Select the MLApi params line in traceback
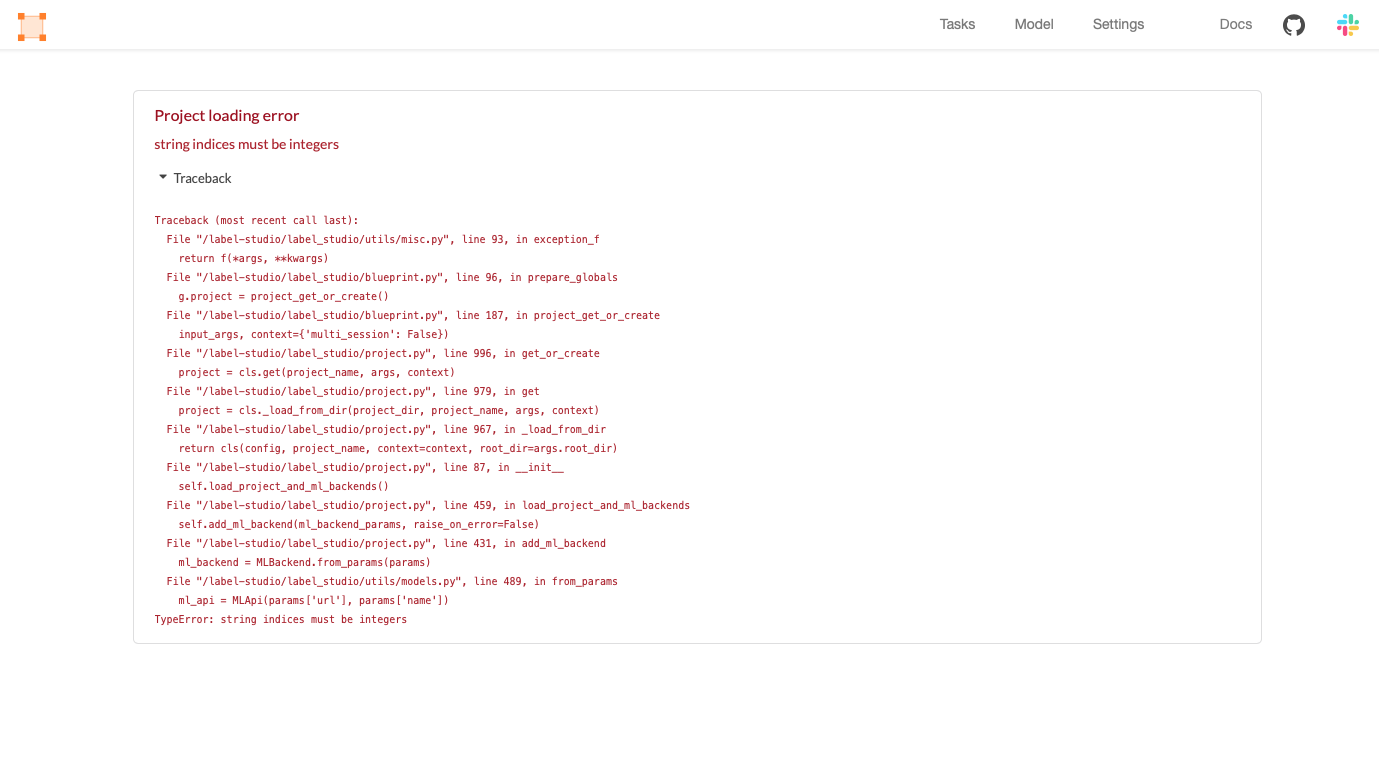 [312, 600]
